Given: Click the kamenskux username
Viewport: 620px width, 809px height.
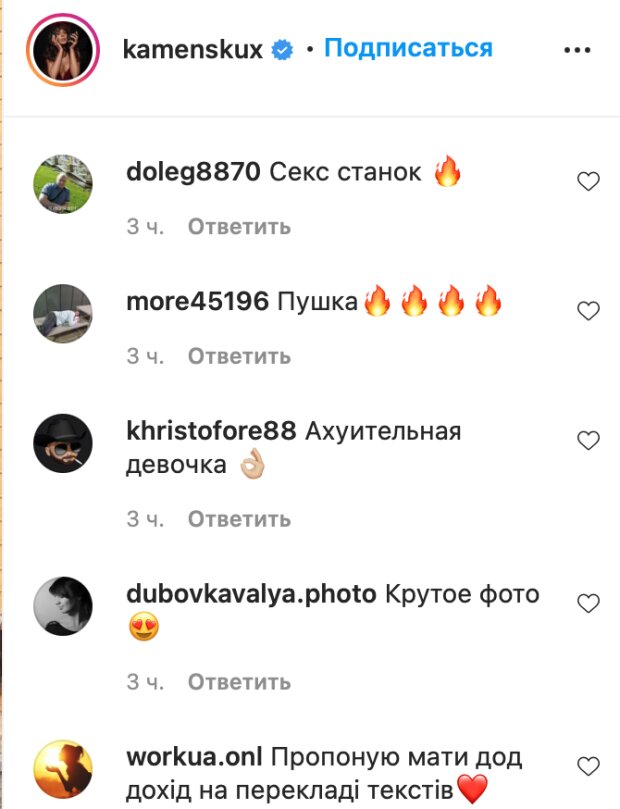Looking at the screenshot, I should (193, 49).
